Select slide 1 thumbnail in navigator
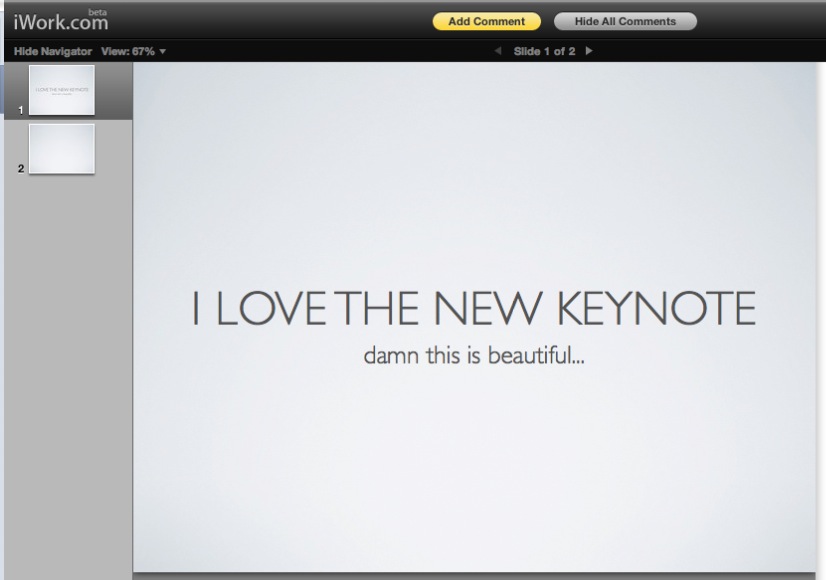Screen dimensions: 826x580 point(62,90)
